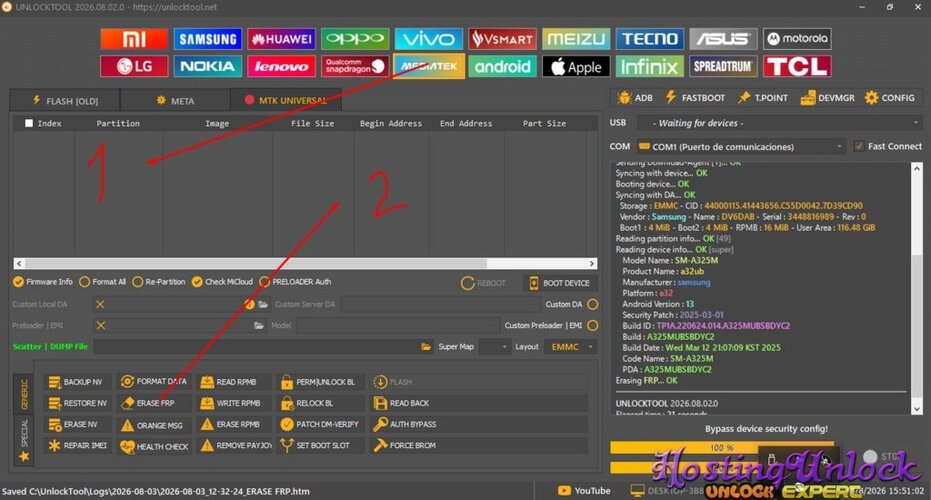Open the YouTube link in status bar
The image size is (931, 500).
(584, 490)
